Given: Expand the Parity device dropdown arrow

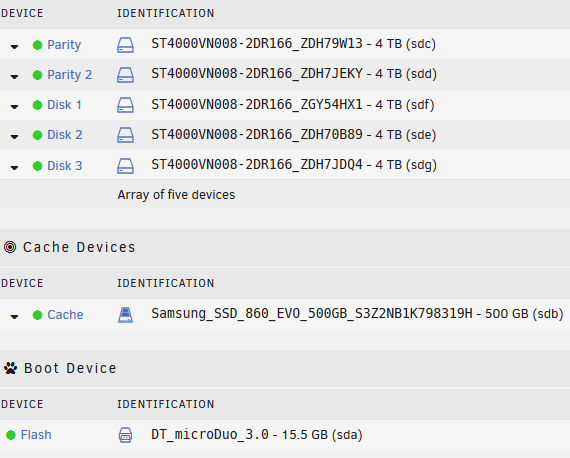Looking at the screenshot, I should pos(14,47).
